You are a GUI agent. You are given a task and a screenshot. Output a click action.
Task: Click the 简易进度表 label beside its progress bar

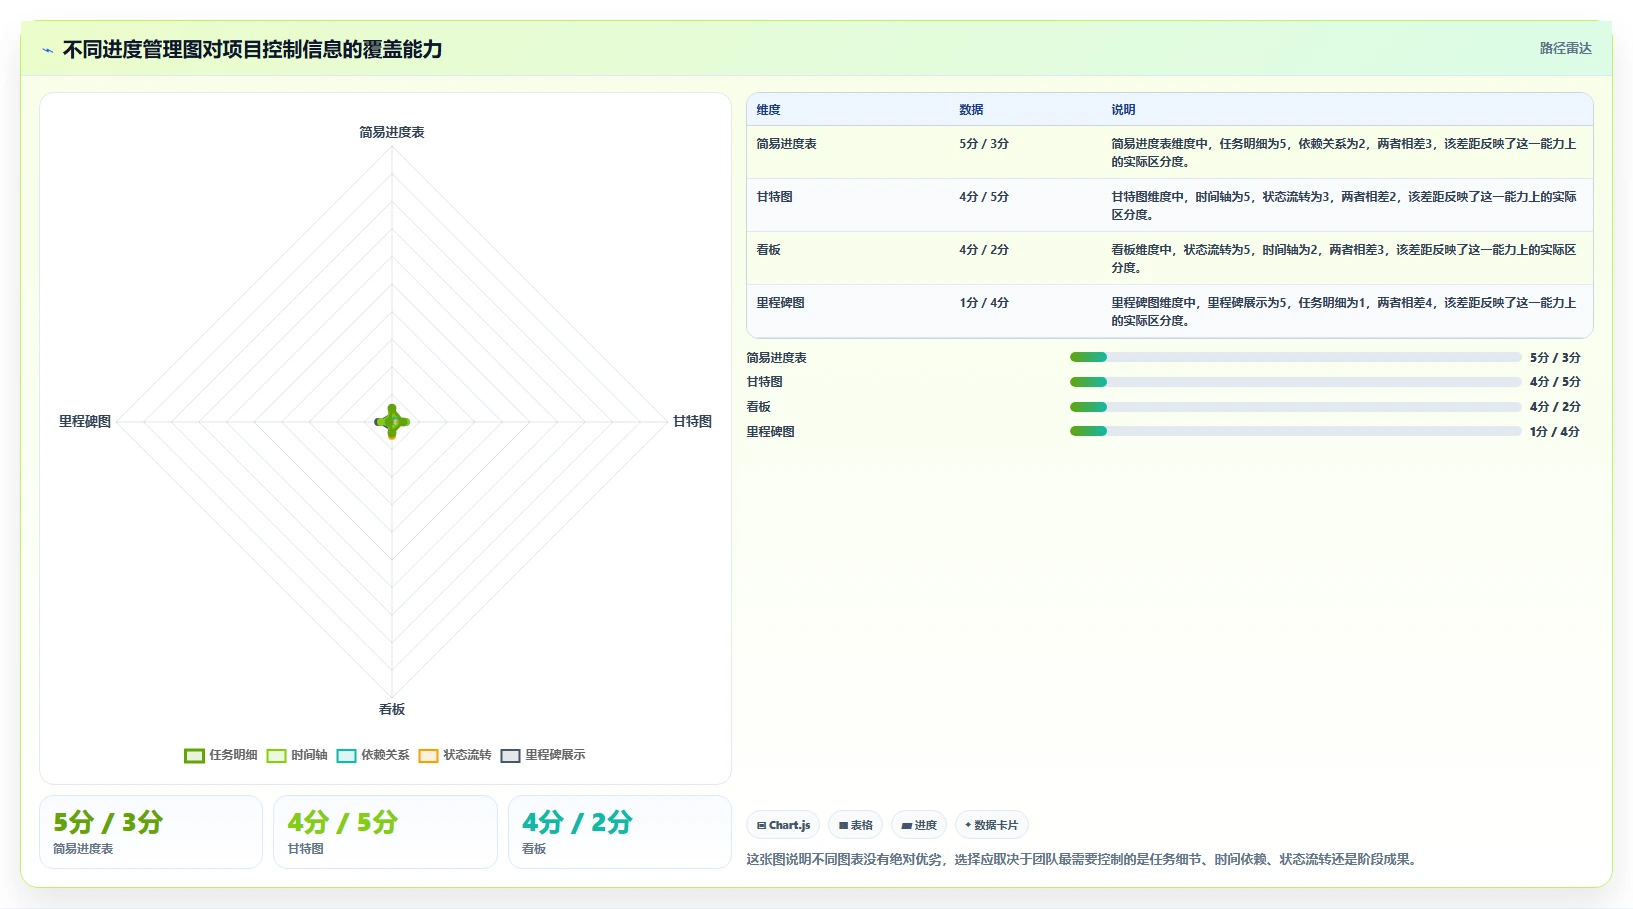pyautogui.click(x=776, y=358)
